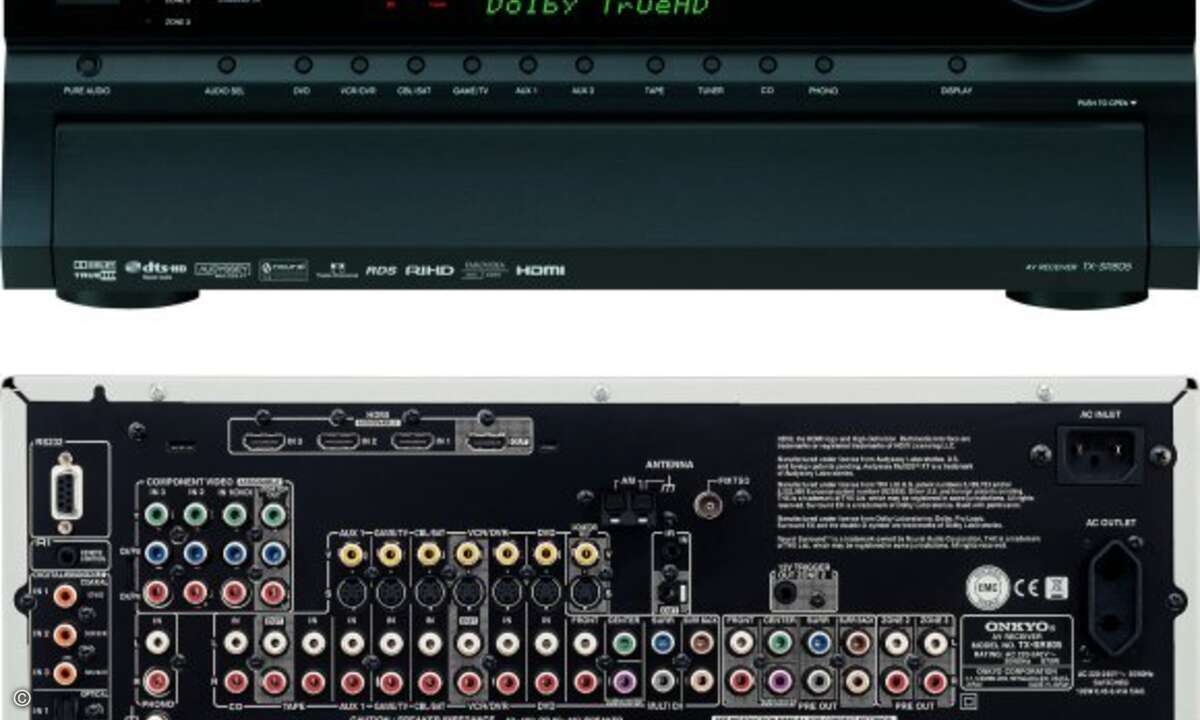
Task: Click the Dolby TrueHD display text
Action: tap(597, 7)
